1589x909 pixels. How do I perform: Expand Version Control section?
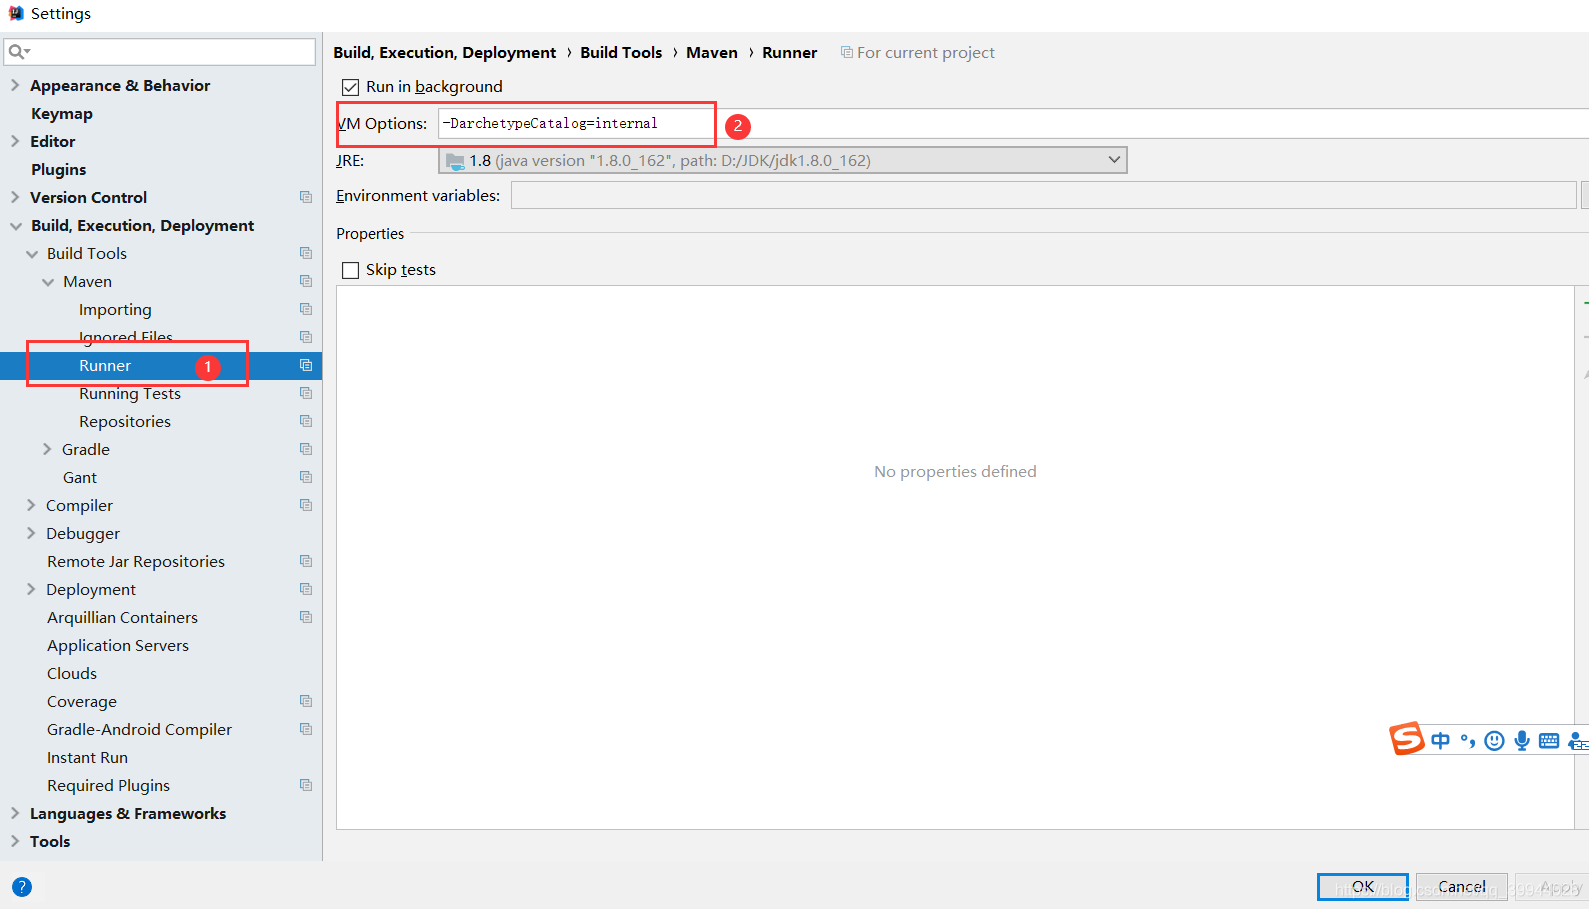pyautogui.click(x=15, y=197)
